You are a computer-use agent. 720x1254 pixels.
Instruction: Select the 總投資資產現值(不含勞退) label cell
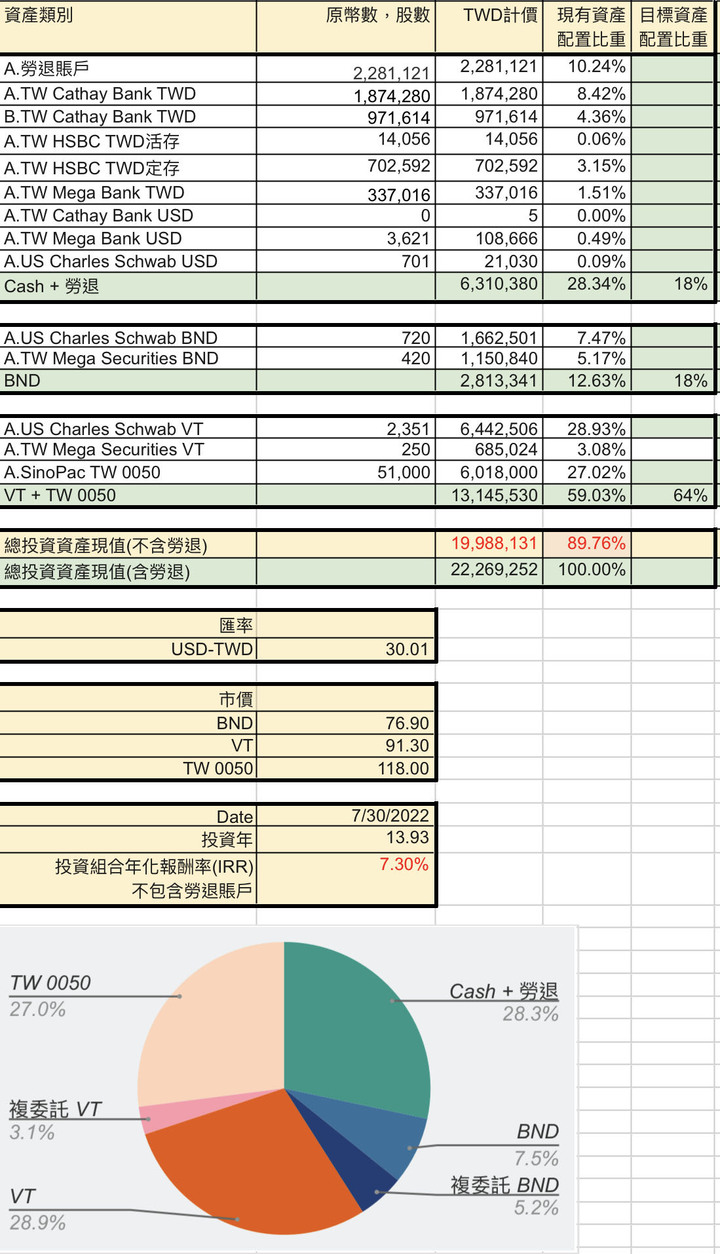coord(128,545)
